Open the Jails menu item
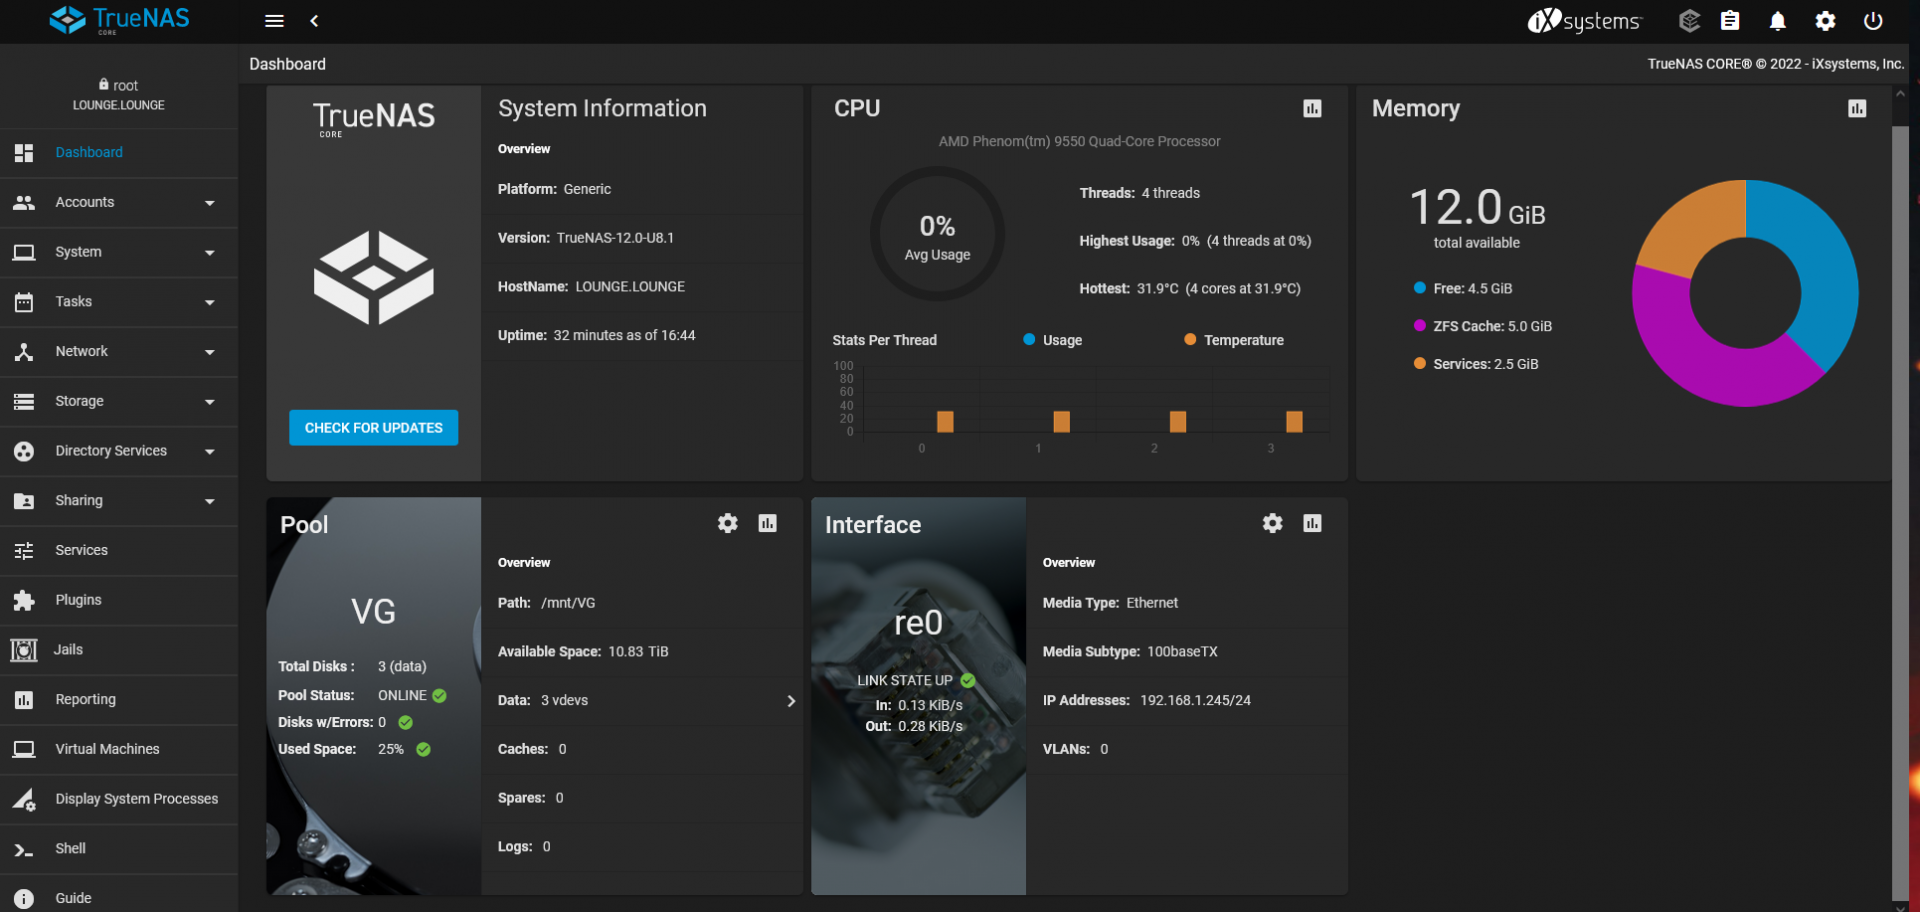The image size is (1920, 912). (x=119, y=650)
